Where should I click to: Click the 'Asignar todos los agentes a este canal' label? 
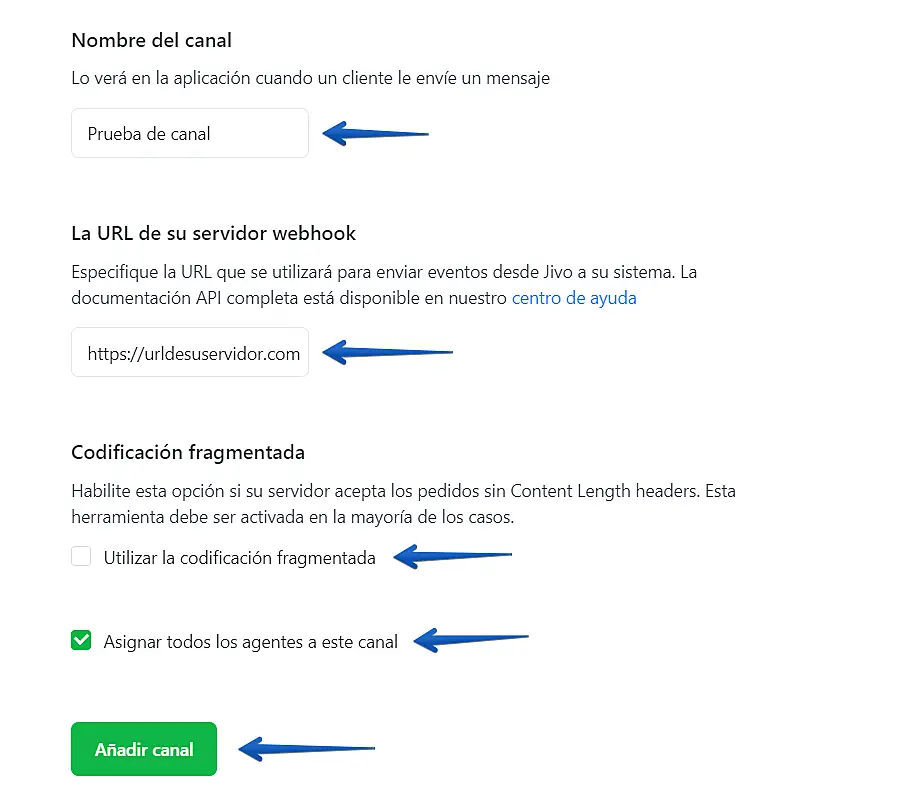click(x=250, y=642)
